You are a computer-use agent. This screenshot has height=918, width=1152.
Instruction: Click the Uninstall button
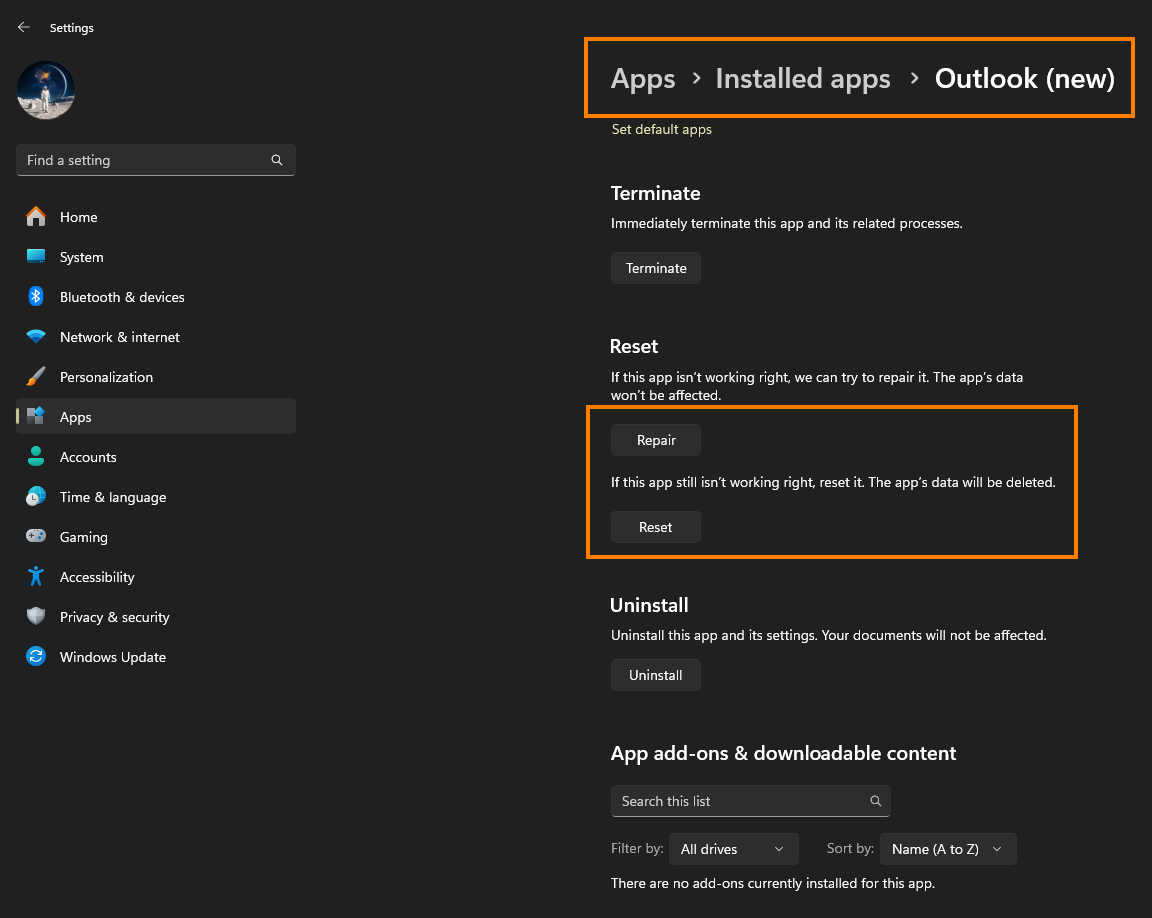(656, 675)
